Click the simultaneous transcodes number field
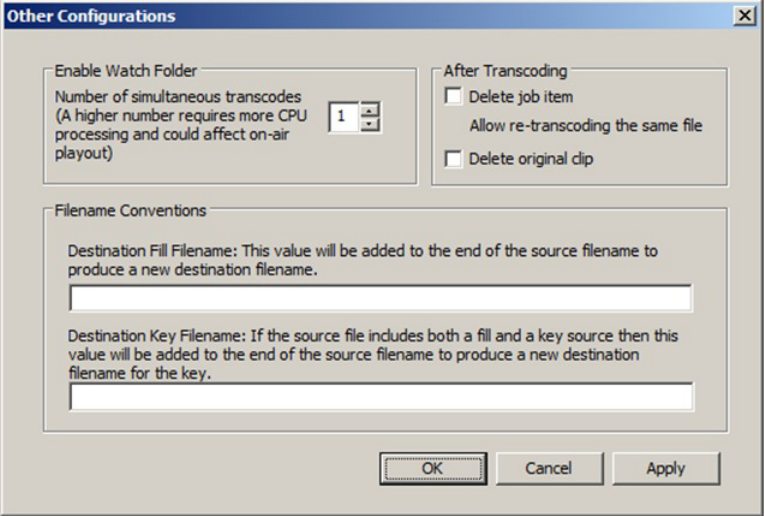The image size is (765, 516). 343,117
